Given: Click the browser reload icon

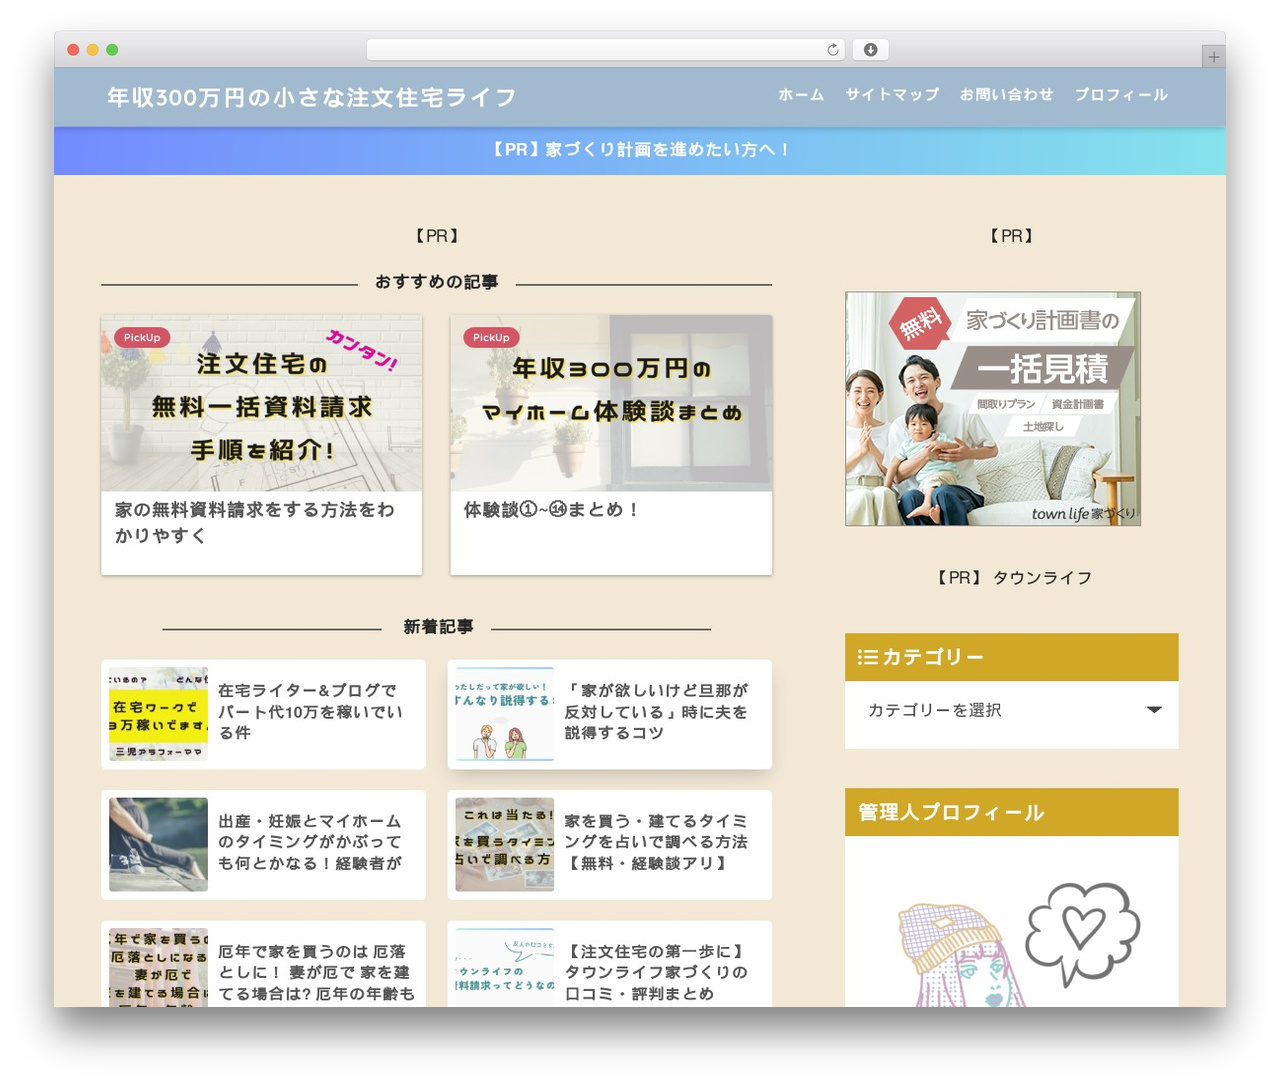Looking at the screenshot, I should [833, 49].
